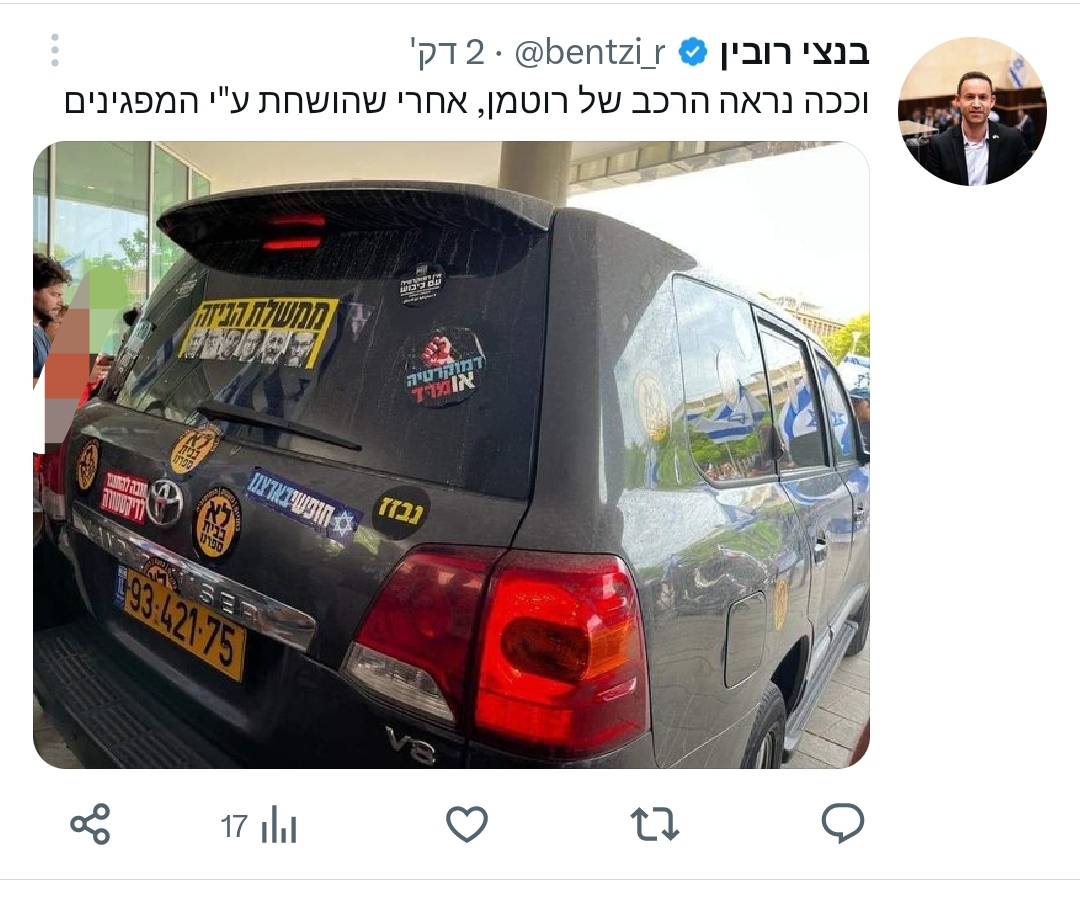
Task: Open the author's profile picture
Action: click(972, 112)
